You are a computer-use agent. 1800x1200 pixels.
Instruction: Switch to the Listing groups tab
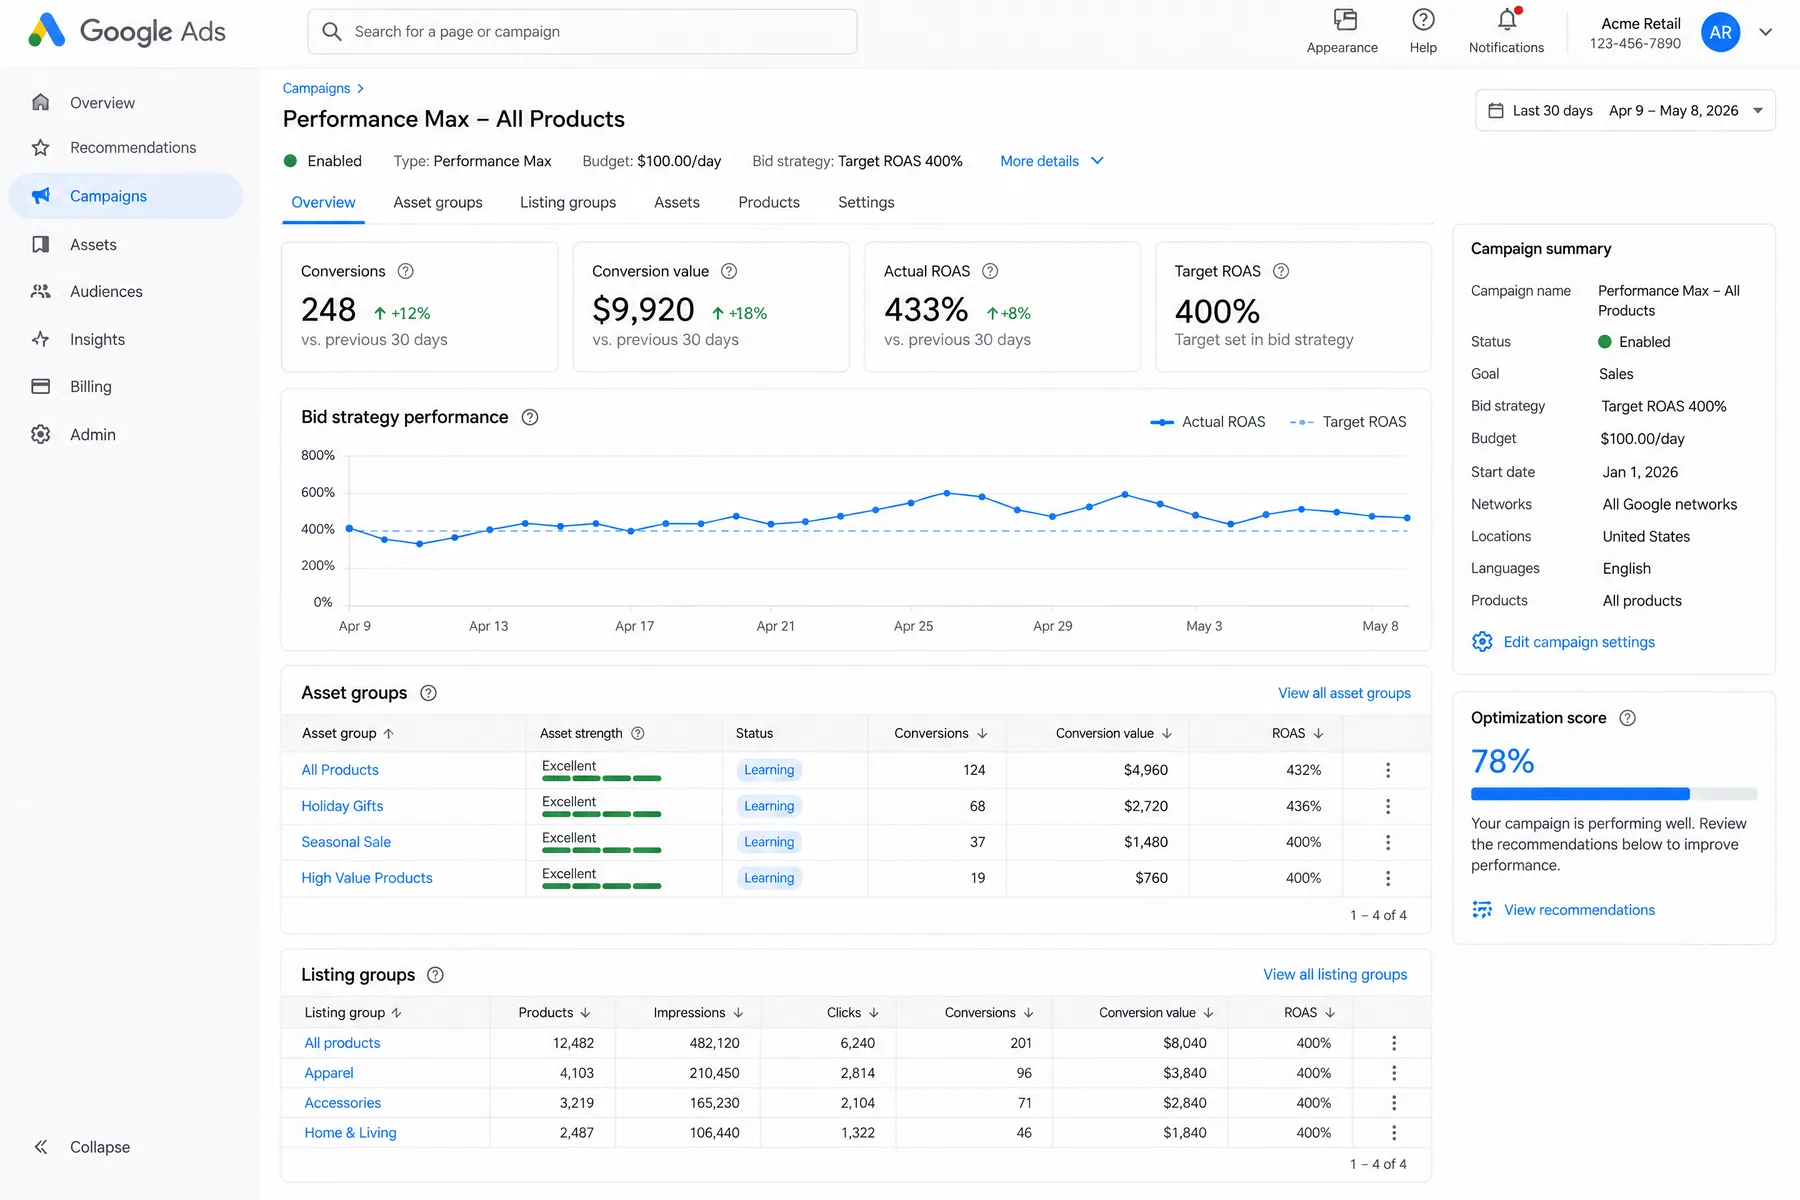(568, 202)
